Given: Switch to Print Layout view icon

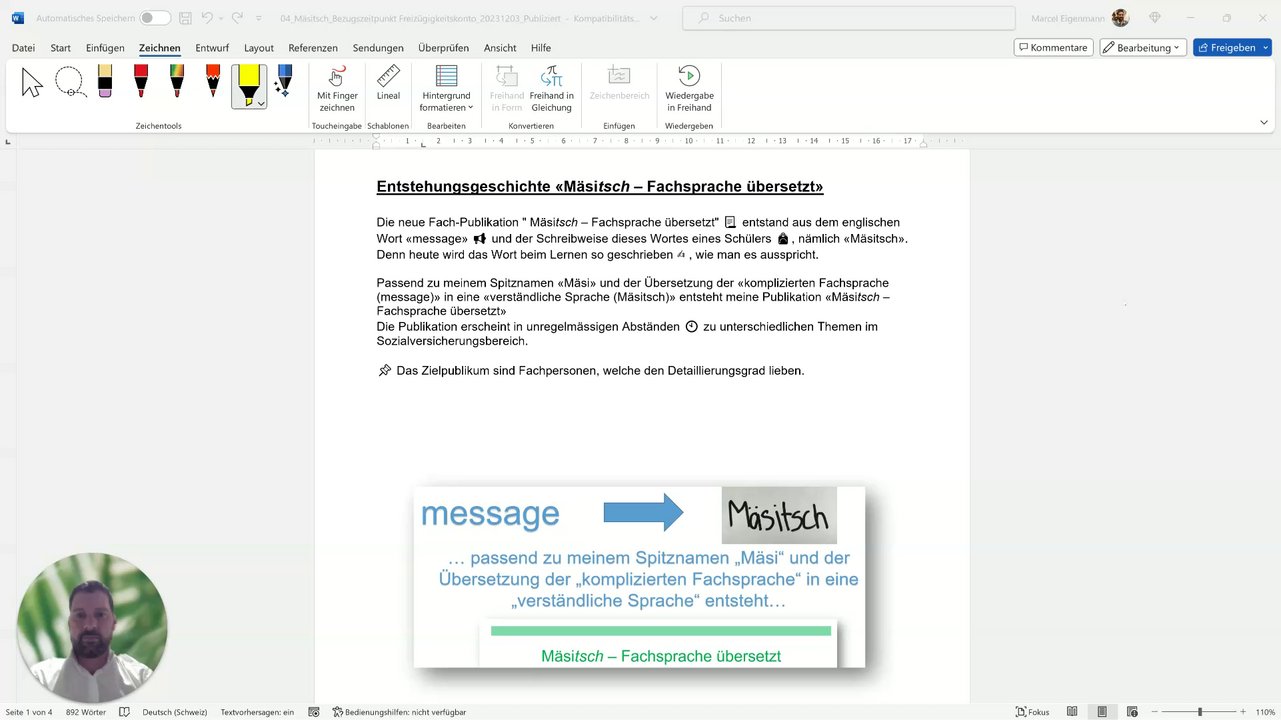Looking at the screenshot, I should [1102, 712].
